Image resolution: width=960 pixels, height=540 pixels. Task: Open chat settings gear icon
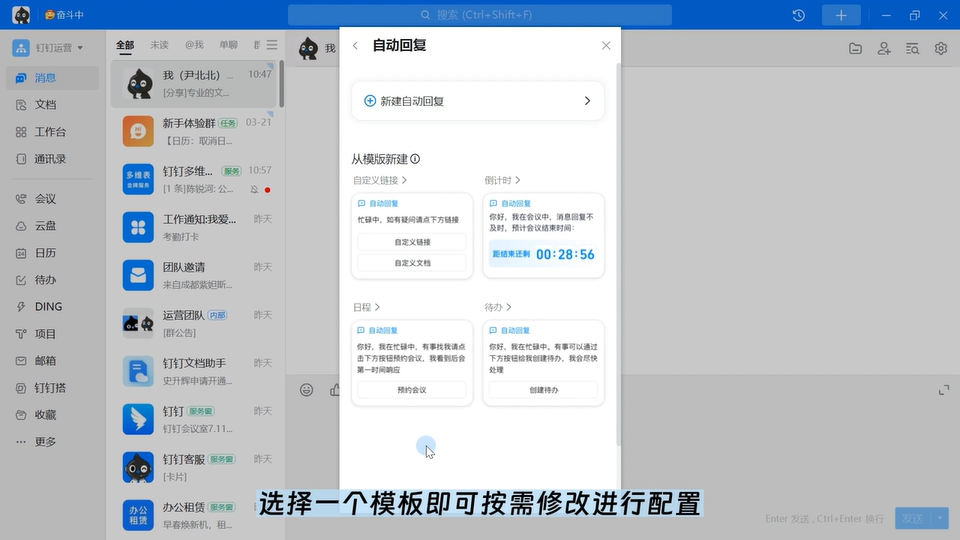940,48
